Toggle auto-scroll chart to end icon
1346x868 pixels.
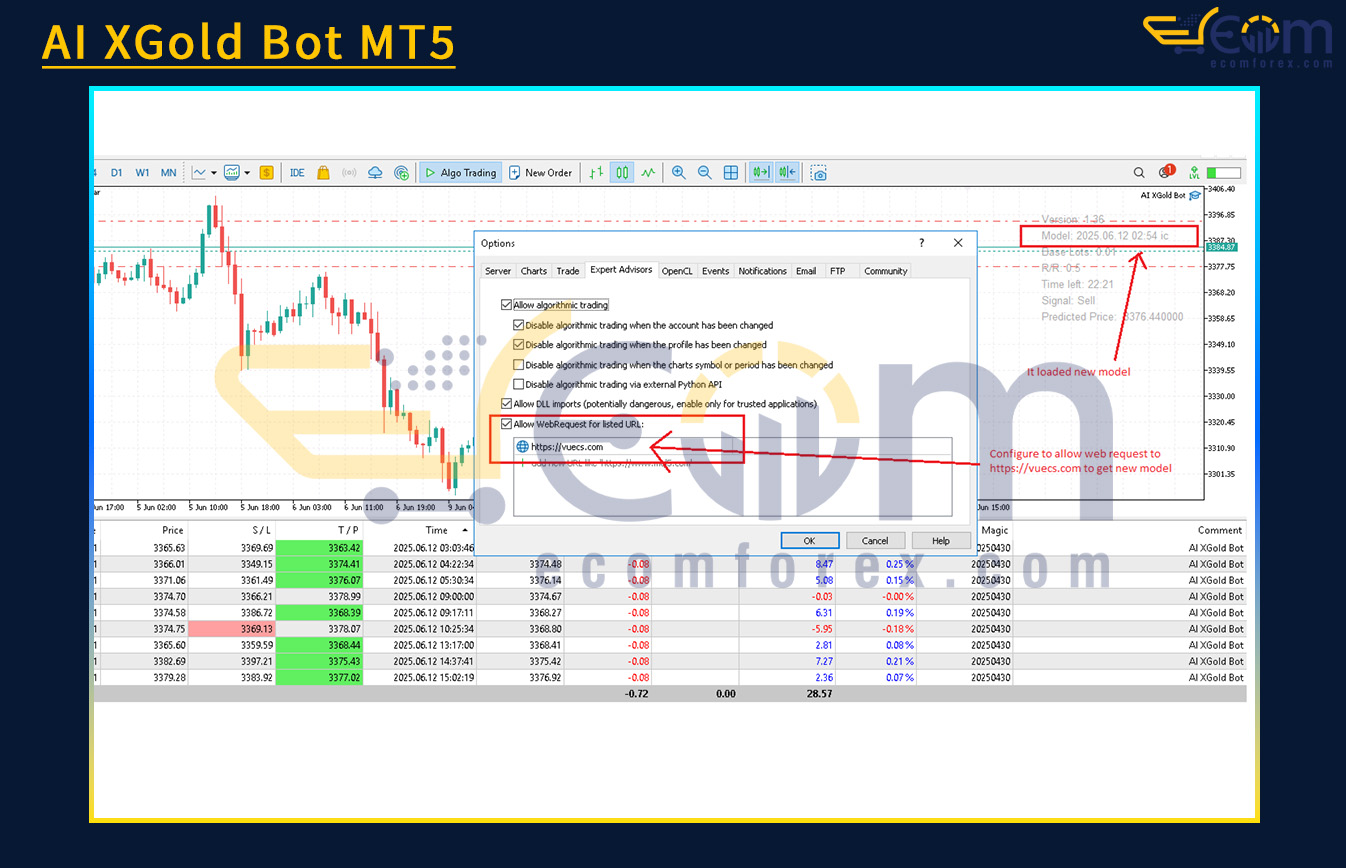tap(761, 172)
